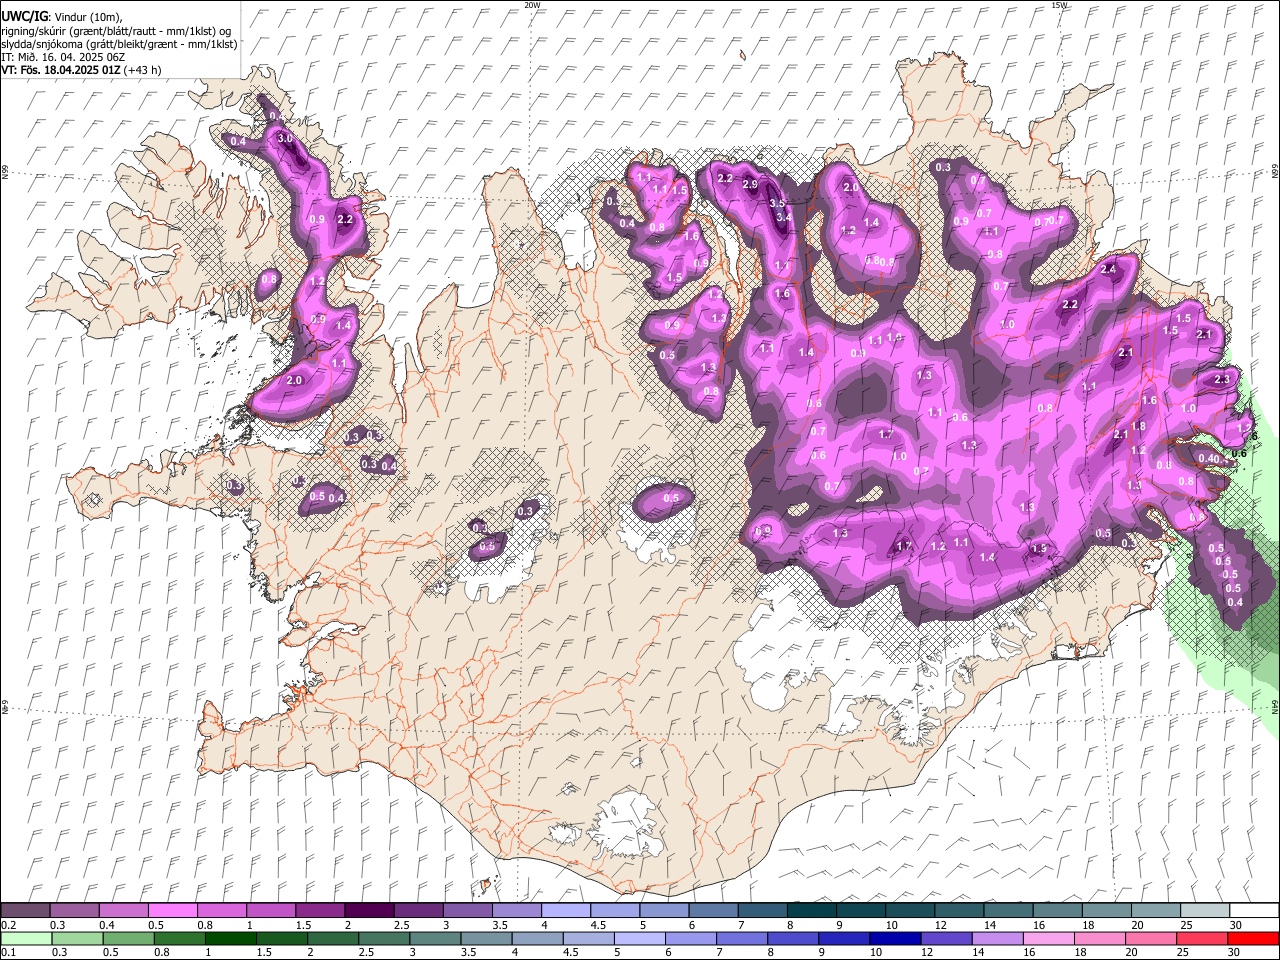This screenshot has width=1280, height=960.
Task: Click the snow scale swatch between 6 and 7
Action: point(711,910)
